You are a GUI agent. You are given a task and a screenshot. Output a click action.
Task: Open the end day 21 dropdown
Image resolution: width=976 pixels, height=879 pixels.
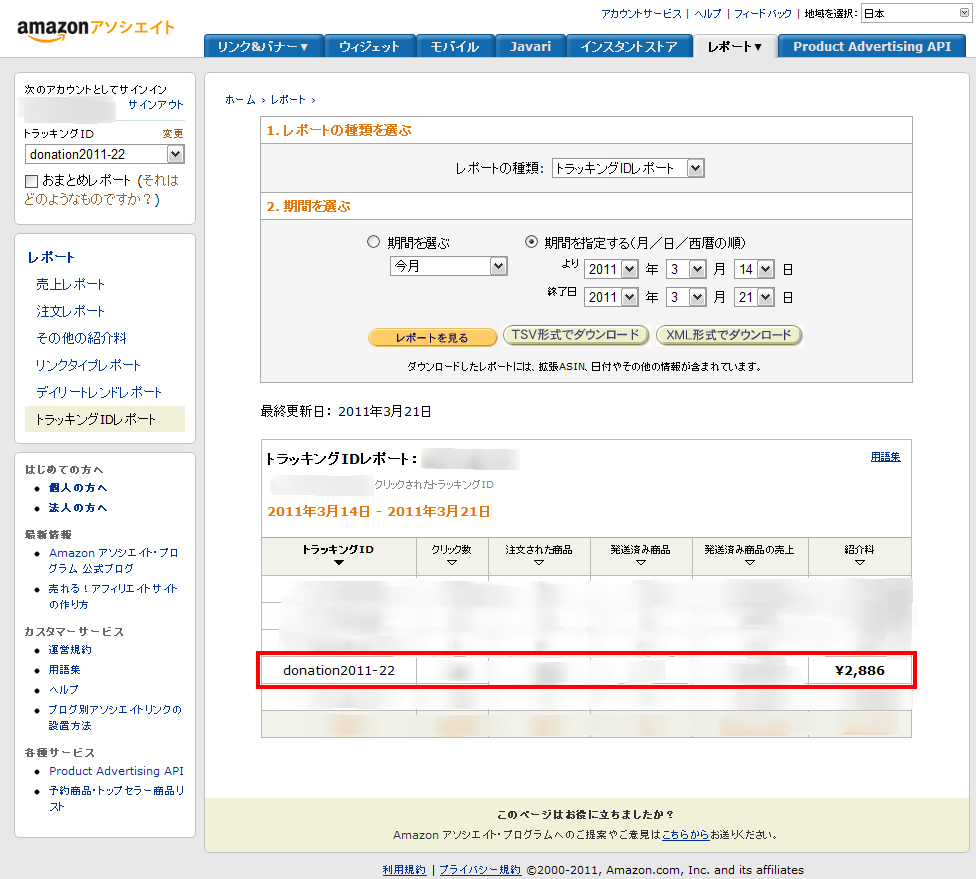(x=754, y=298)
